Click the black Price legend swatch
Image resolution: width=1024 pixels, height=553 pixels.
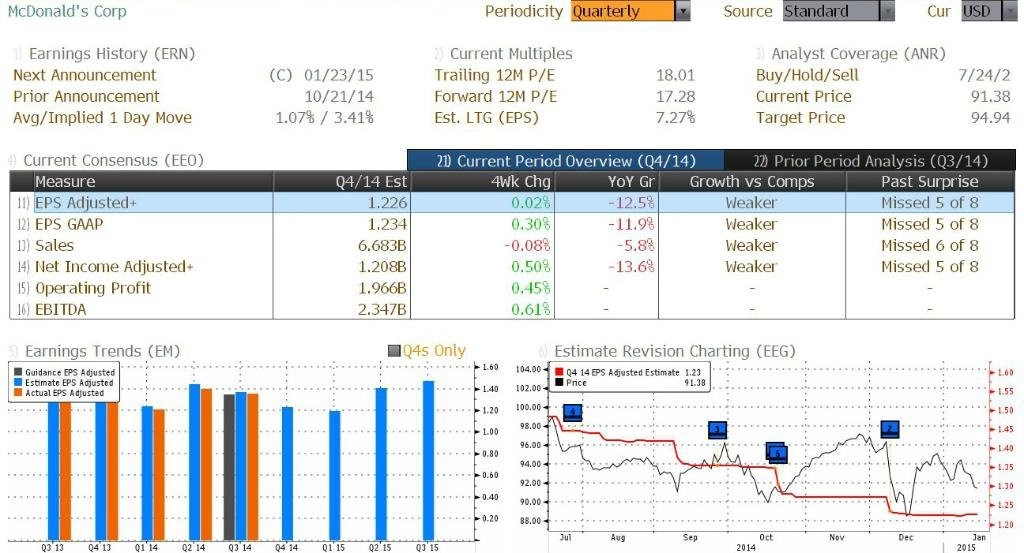tap(559, 383)
